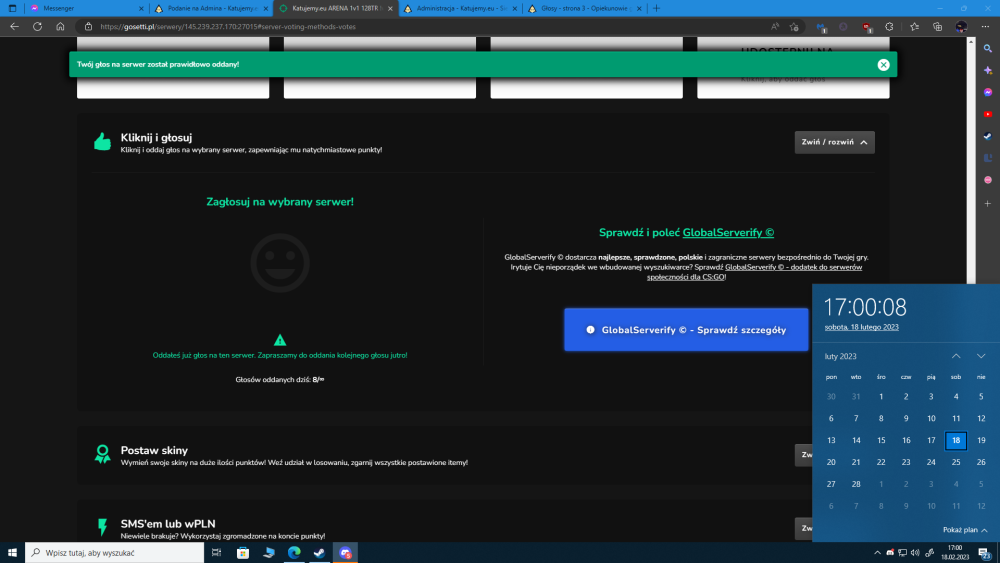
Task: Open the GlobalServerify © heading link
Action: [x=728, y=233]
